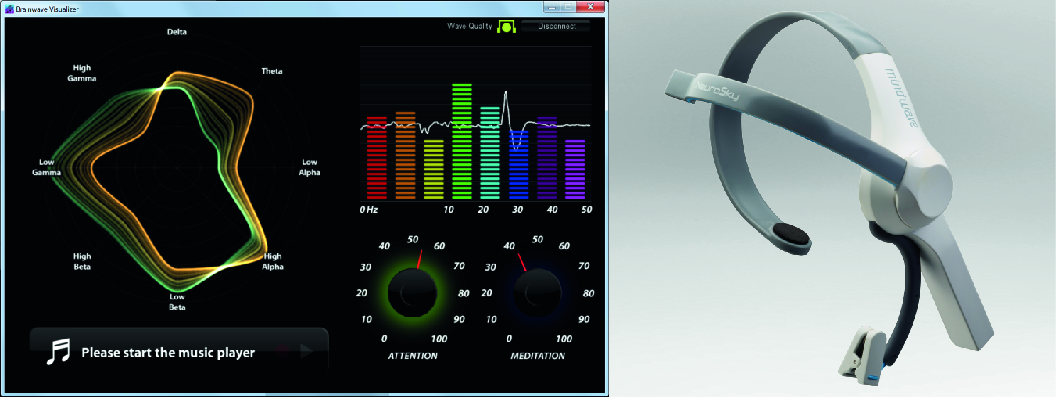The image size is (1056, 397).
Task: Click the Low Beta radar label
Action: (x=177, y=301)
